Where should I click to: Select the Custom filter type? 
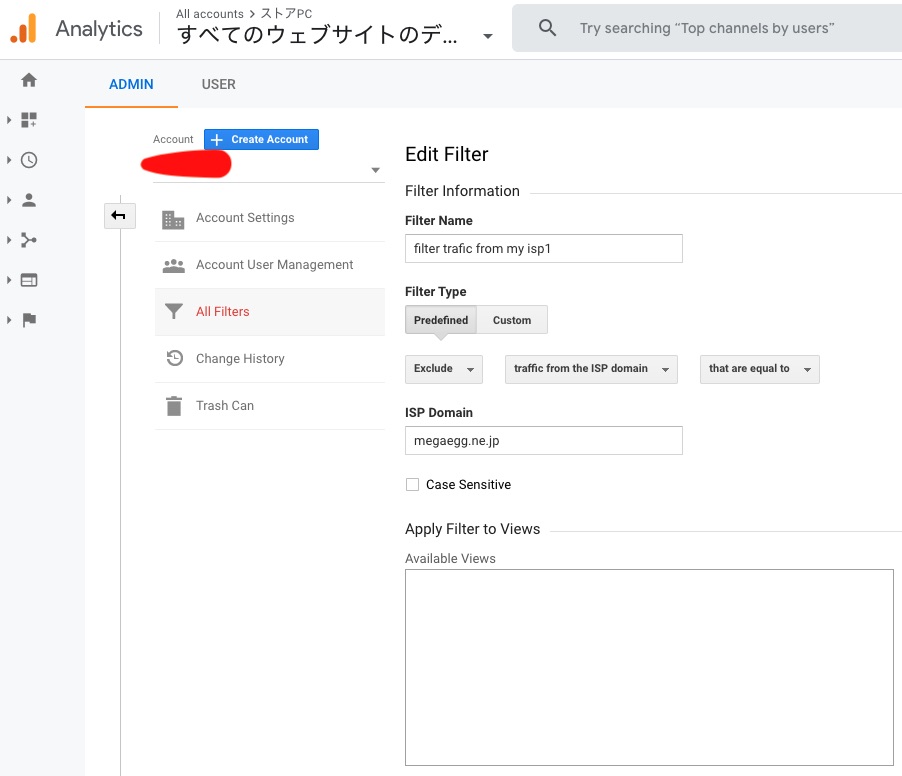click(x=512, y=320)
